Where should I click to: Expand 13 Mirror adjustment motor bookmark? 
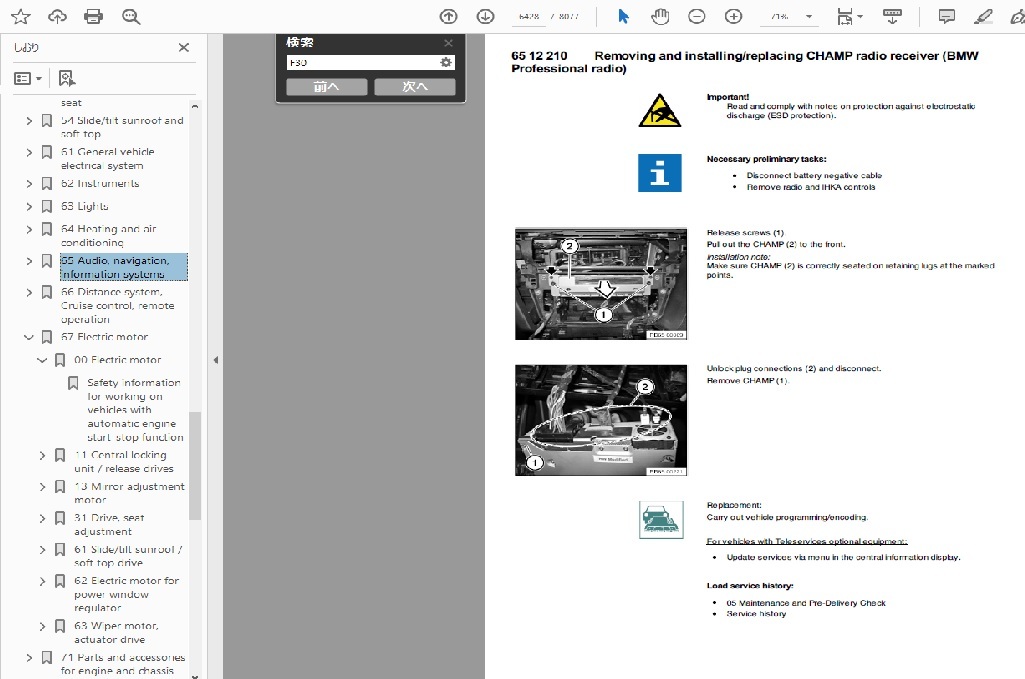[x=42, y=487]
